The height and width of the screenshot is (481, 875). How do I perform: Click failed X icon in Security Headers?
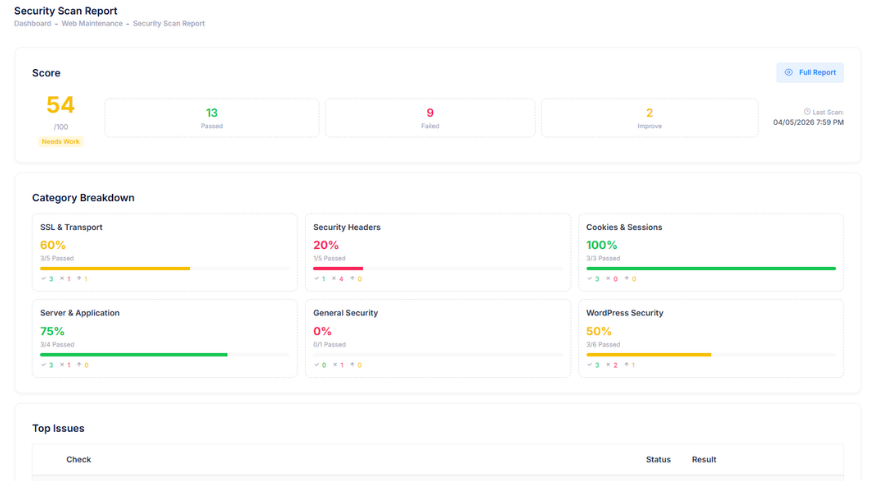(x=334, y=278)
